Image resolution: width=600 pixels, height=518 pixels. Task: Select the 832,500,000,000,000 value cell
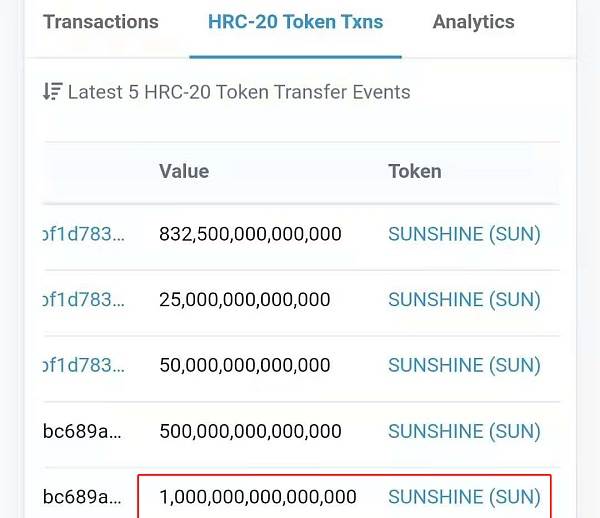click(x=250, y=234)
